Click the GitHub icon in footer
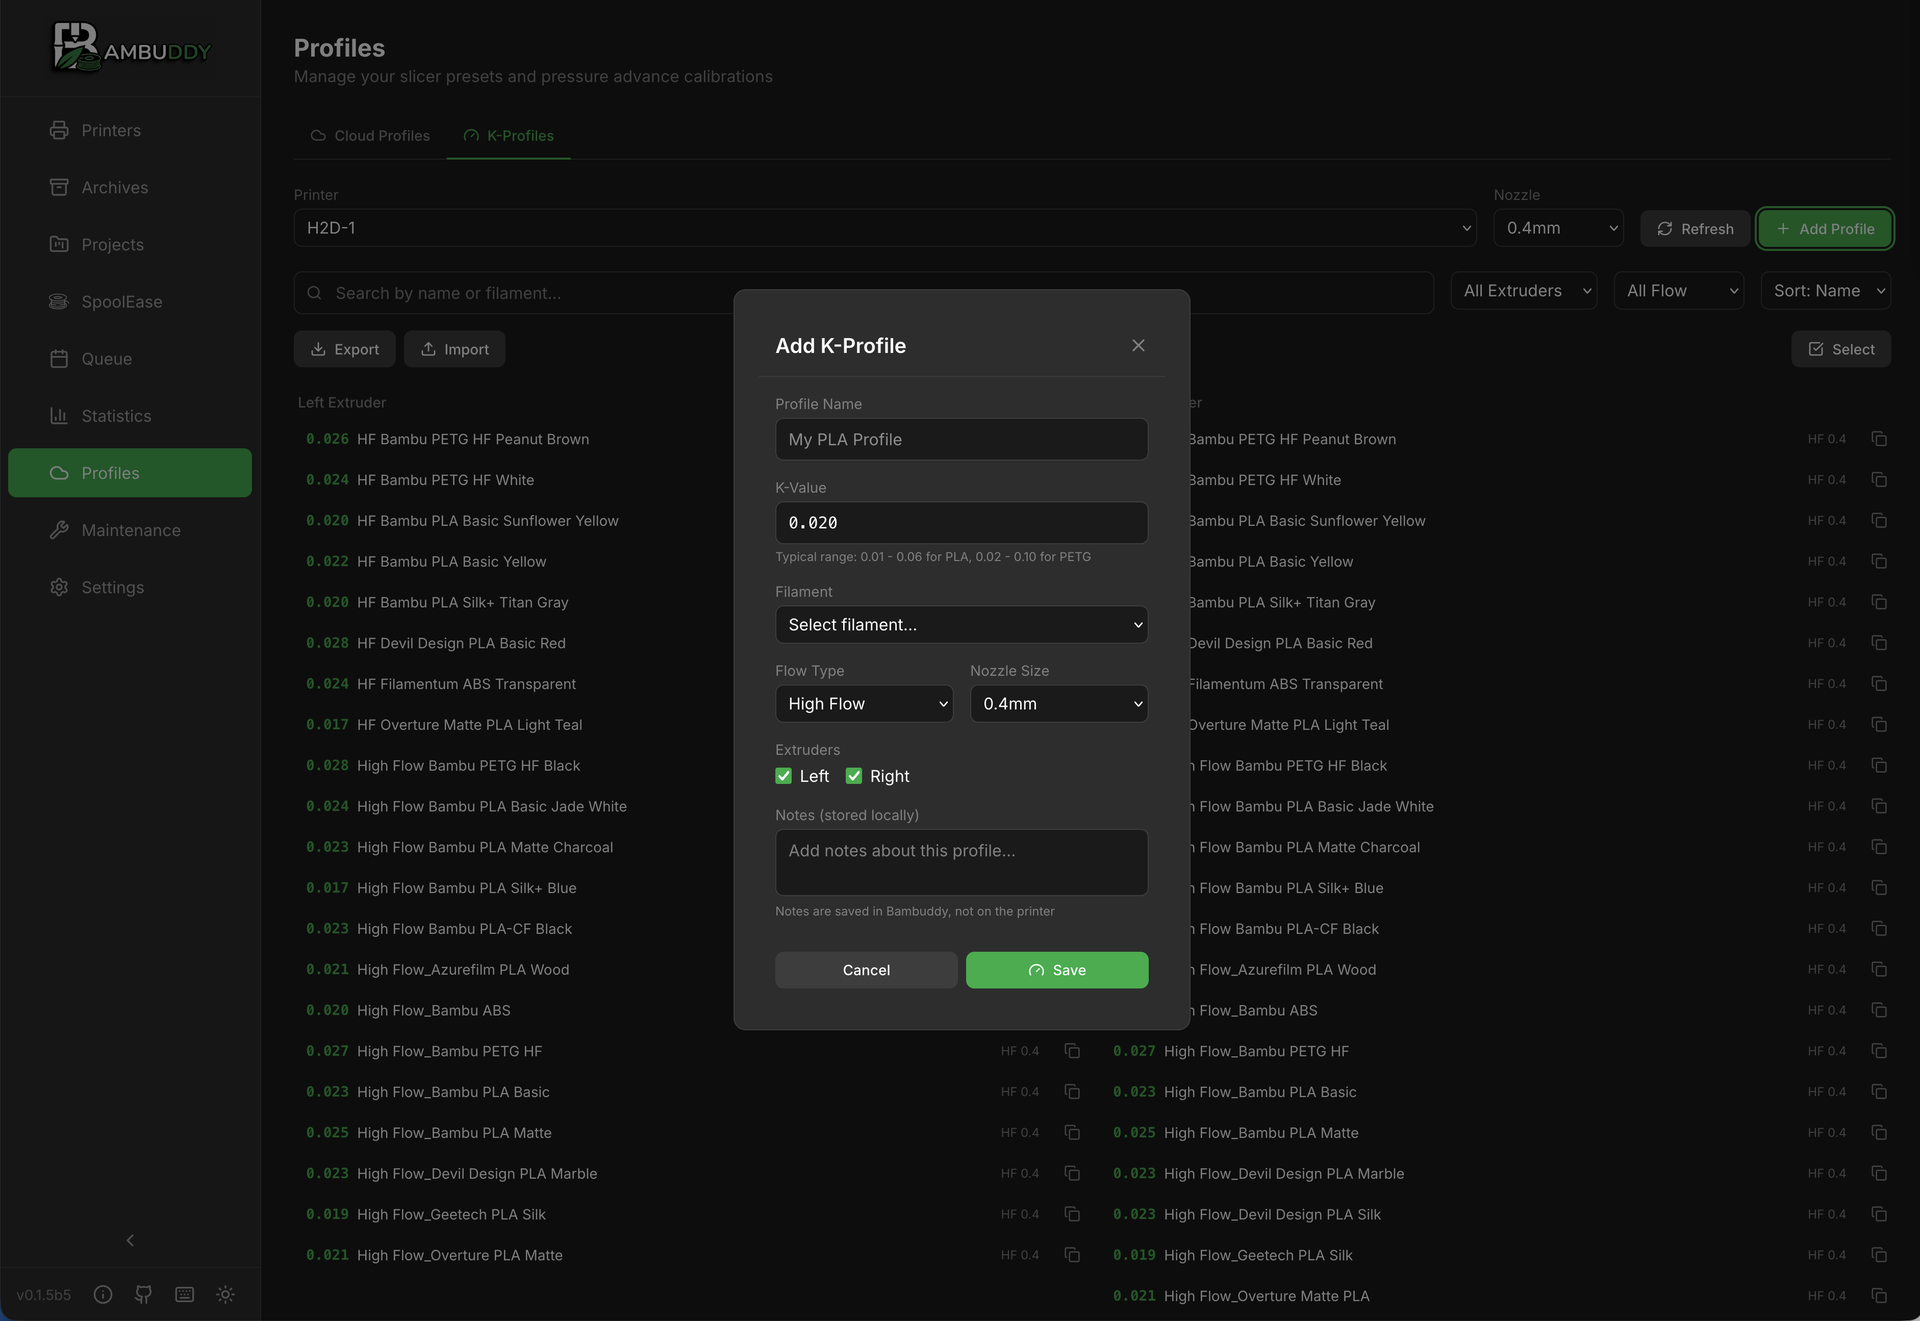Image resolution: width=1920 pixels, height=1321 pixels. click(143, 1294)
